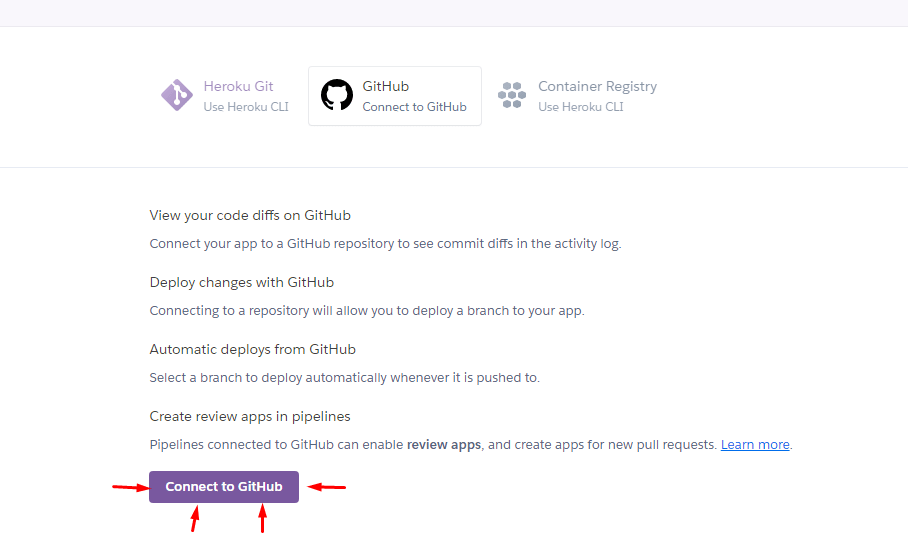
Task: Select the GitHub deployment method label
Action: point(386,86)
